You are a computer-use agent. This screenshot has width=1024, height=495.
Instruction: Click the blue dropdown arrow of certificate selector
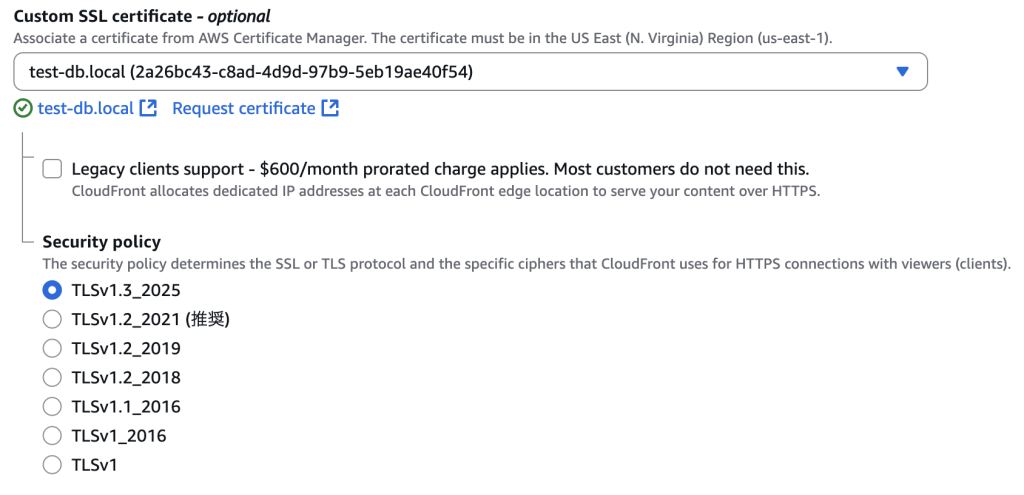pyautogui.click(x=903, y=72)
